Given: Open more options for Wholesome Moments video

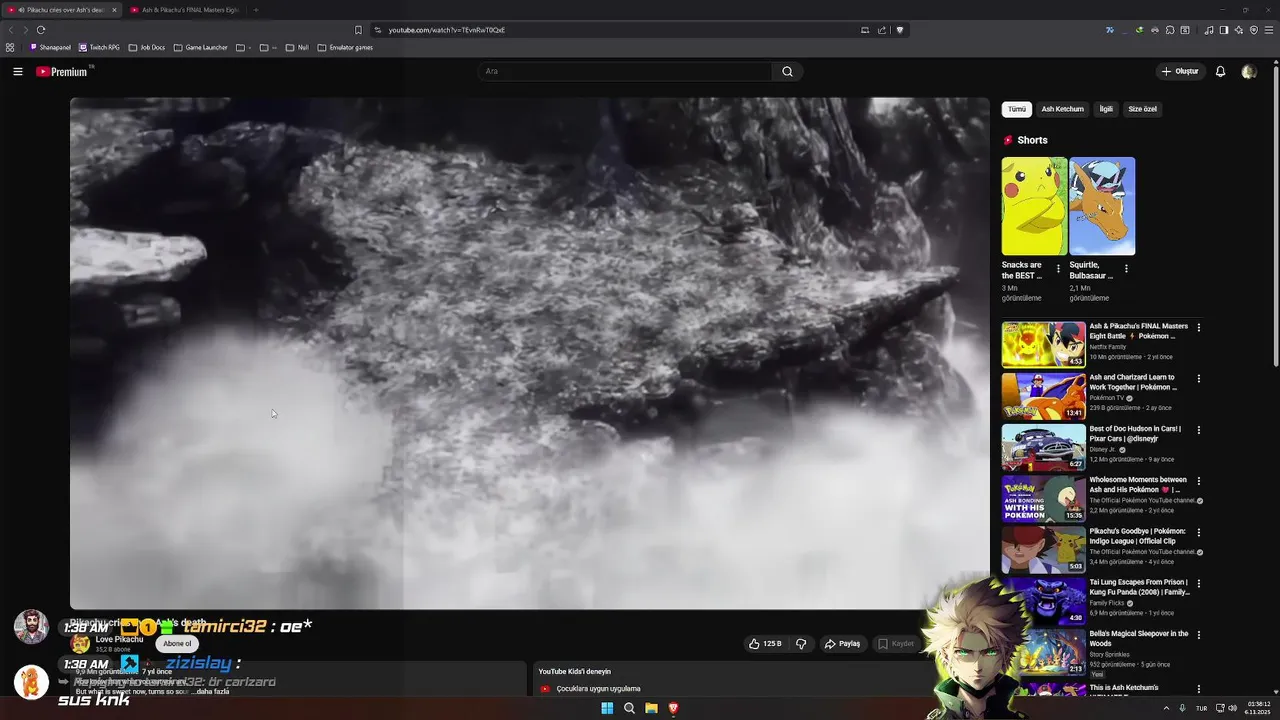Looking at the screenshot, I should point(1199,481).
